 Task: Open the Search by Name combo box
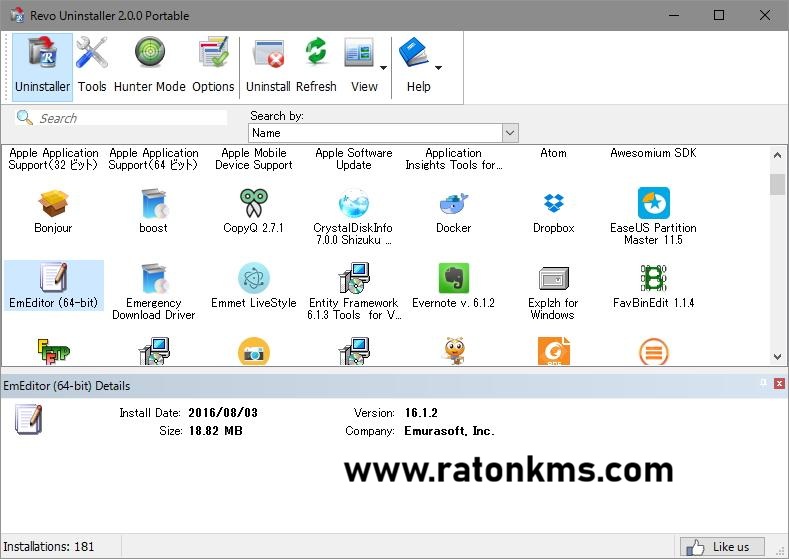[383, 133]
